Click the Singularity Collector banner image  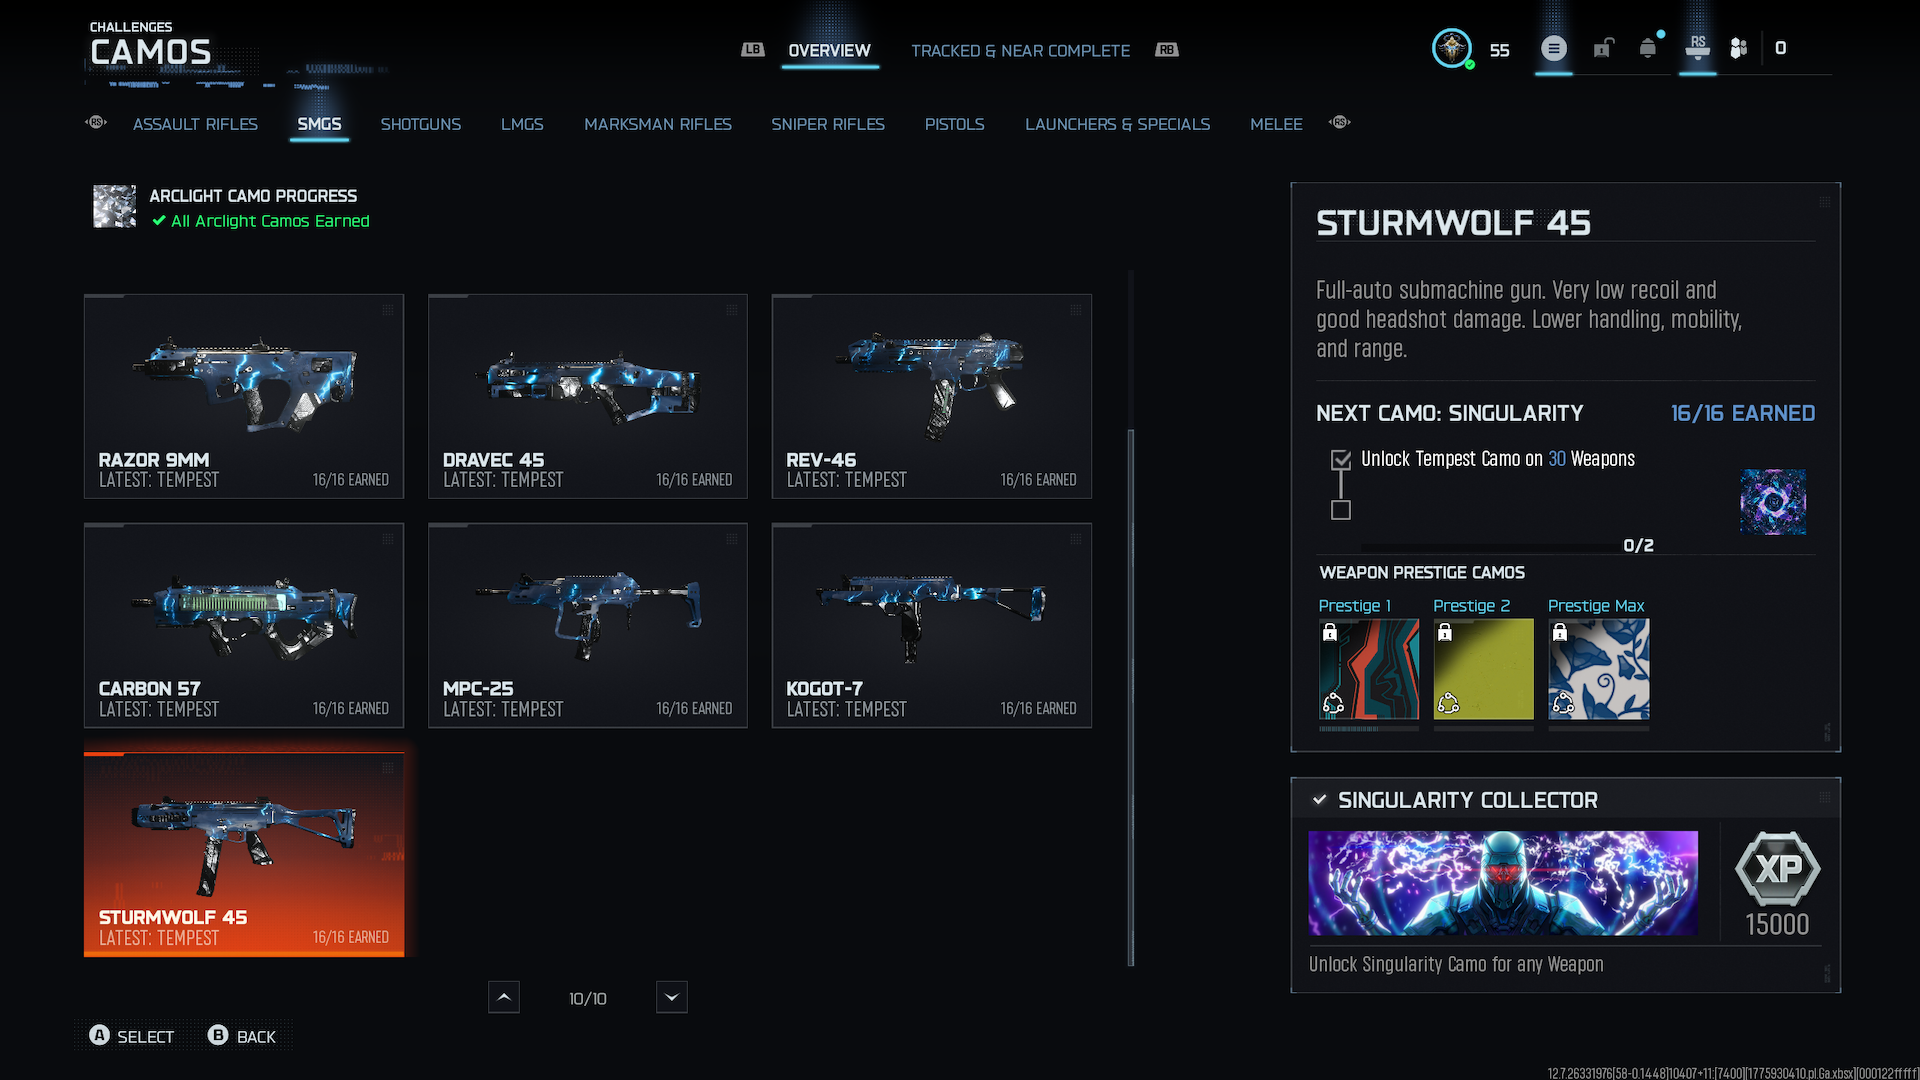pos(1503,883)
